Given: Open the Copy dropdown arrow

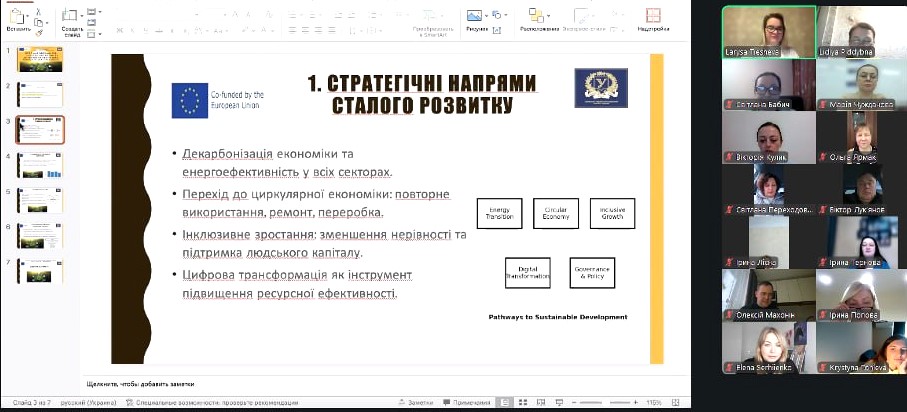Looking at the screenshot, I should click(45, 23).
